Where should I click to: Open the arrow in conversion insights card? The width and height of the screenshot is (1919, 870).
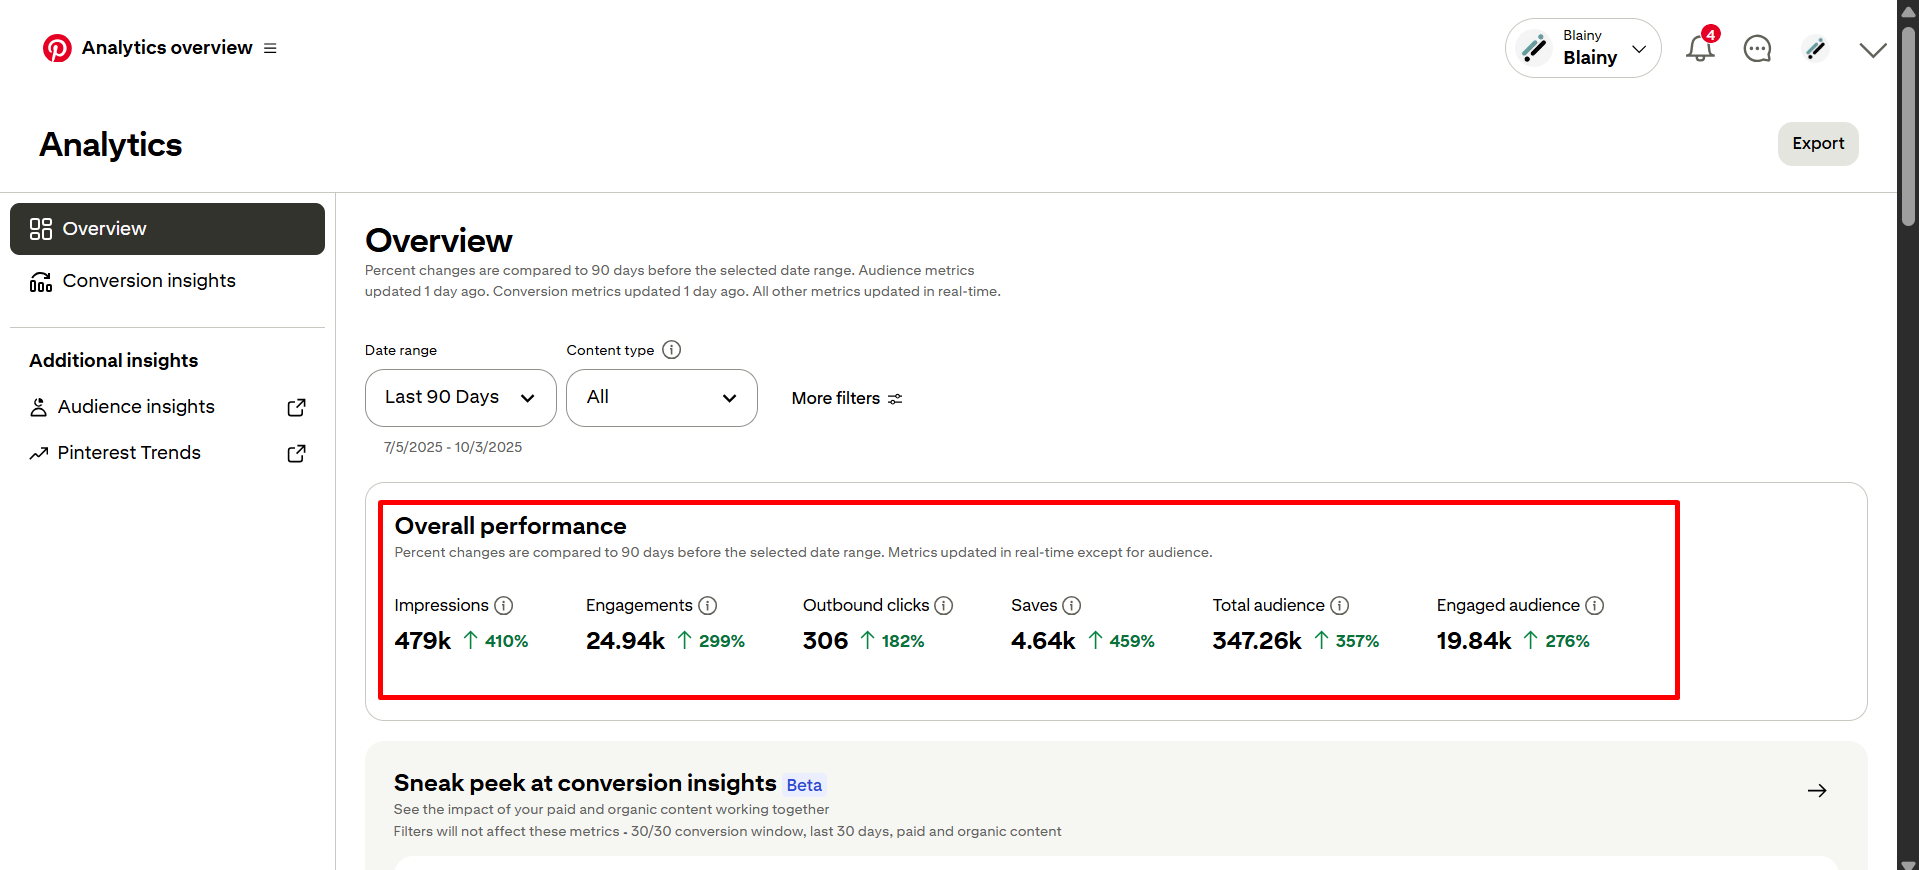1817,791
